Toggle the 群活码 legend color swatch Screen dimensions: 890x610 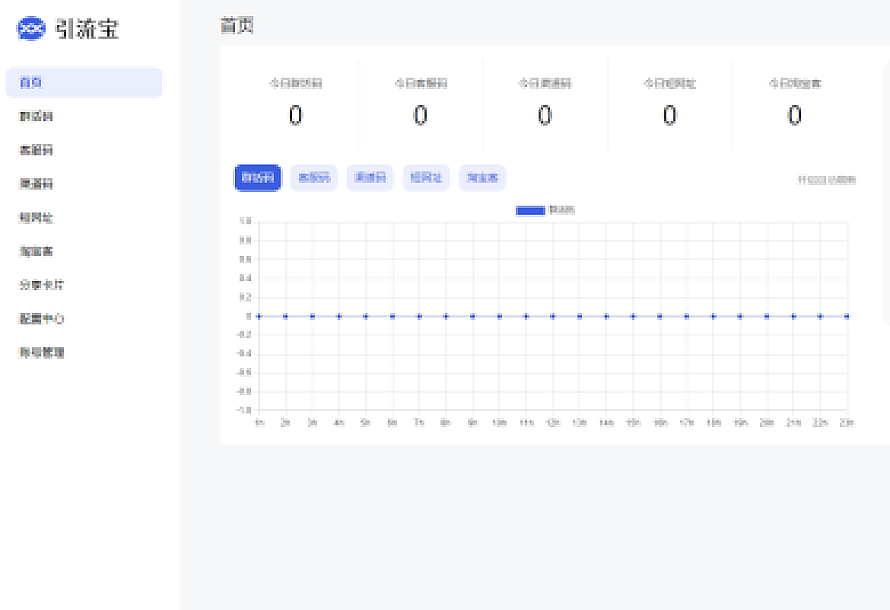tap(530, 210)
